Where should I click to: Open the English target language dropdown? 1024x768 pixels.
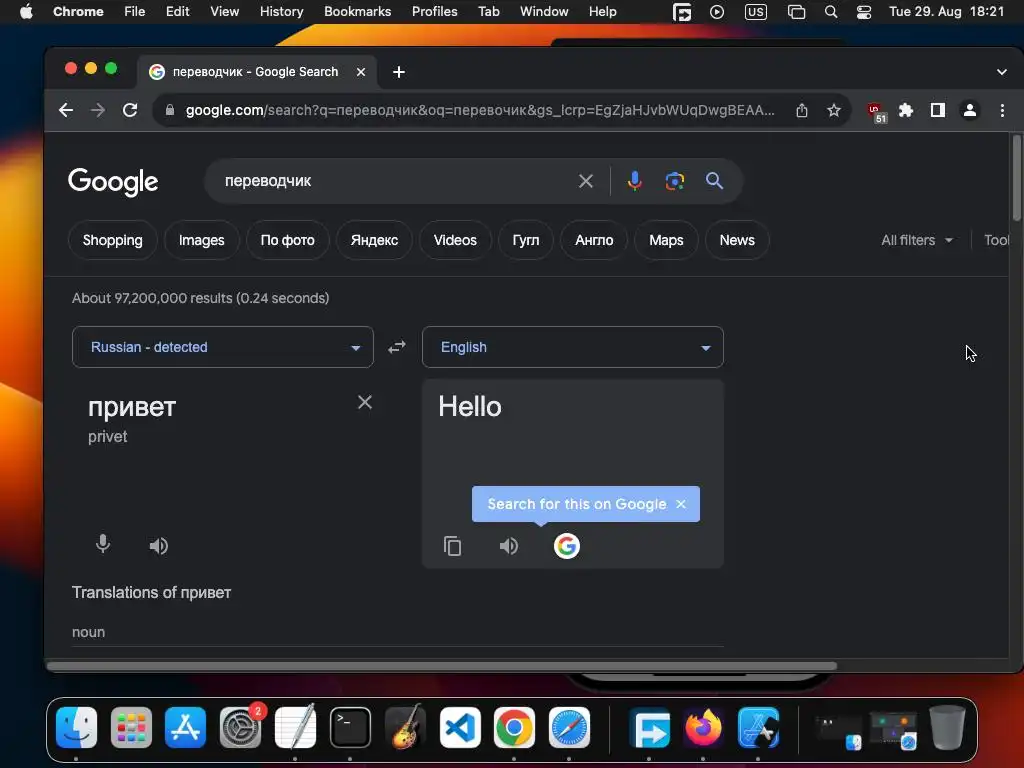tap(573, 347)
